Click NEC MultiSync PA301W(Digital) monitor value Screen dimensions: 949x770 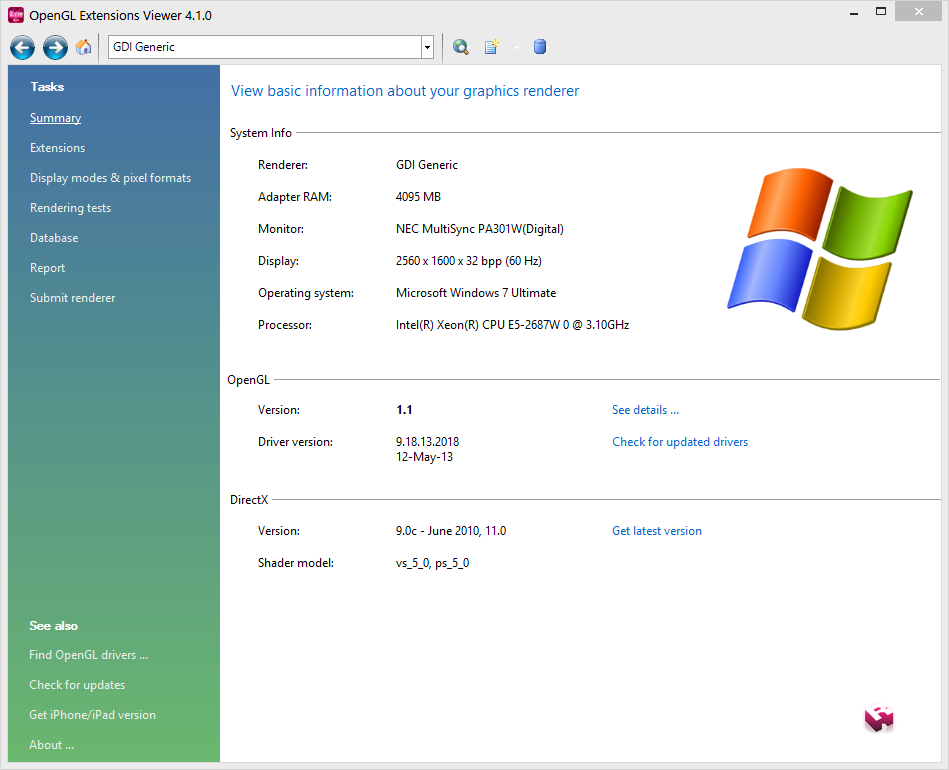pyautogui.click(x=479, y=229)
